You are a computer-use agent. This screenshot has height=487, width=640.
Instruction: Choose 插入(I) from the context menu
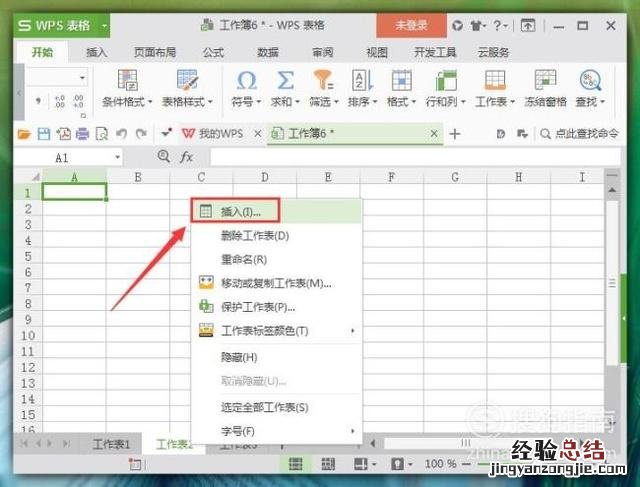[240, 211]
